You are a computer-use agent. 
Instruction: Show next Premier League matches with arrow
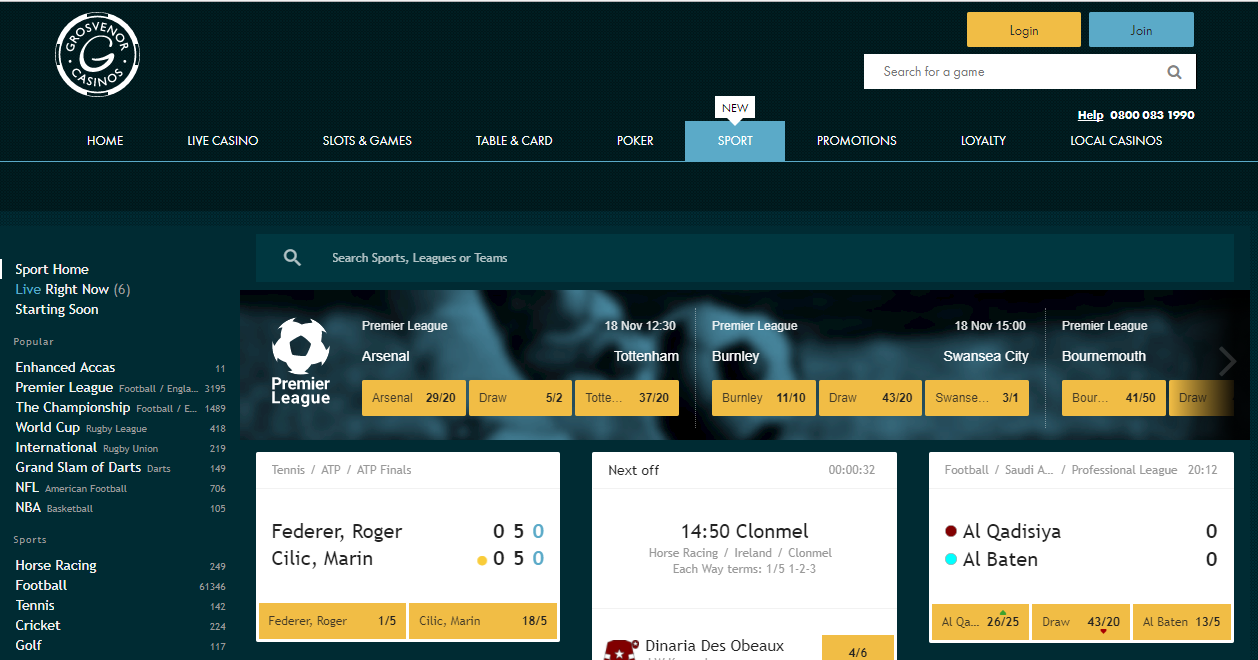1228,361
